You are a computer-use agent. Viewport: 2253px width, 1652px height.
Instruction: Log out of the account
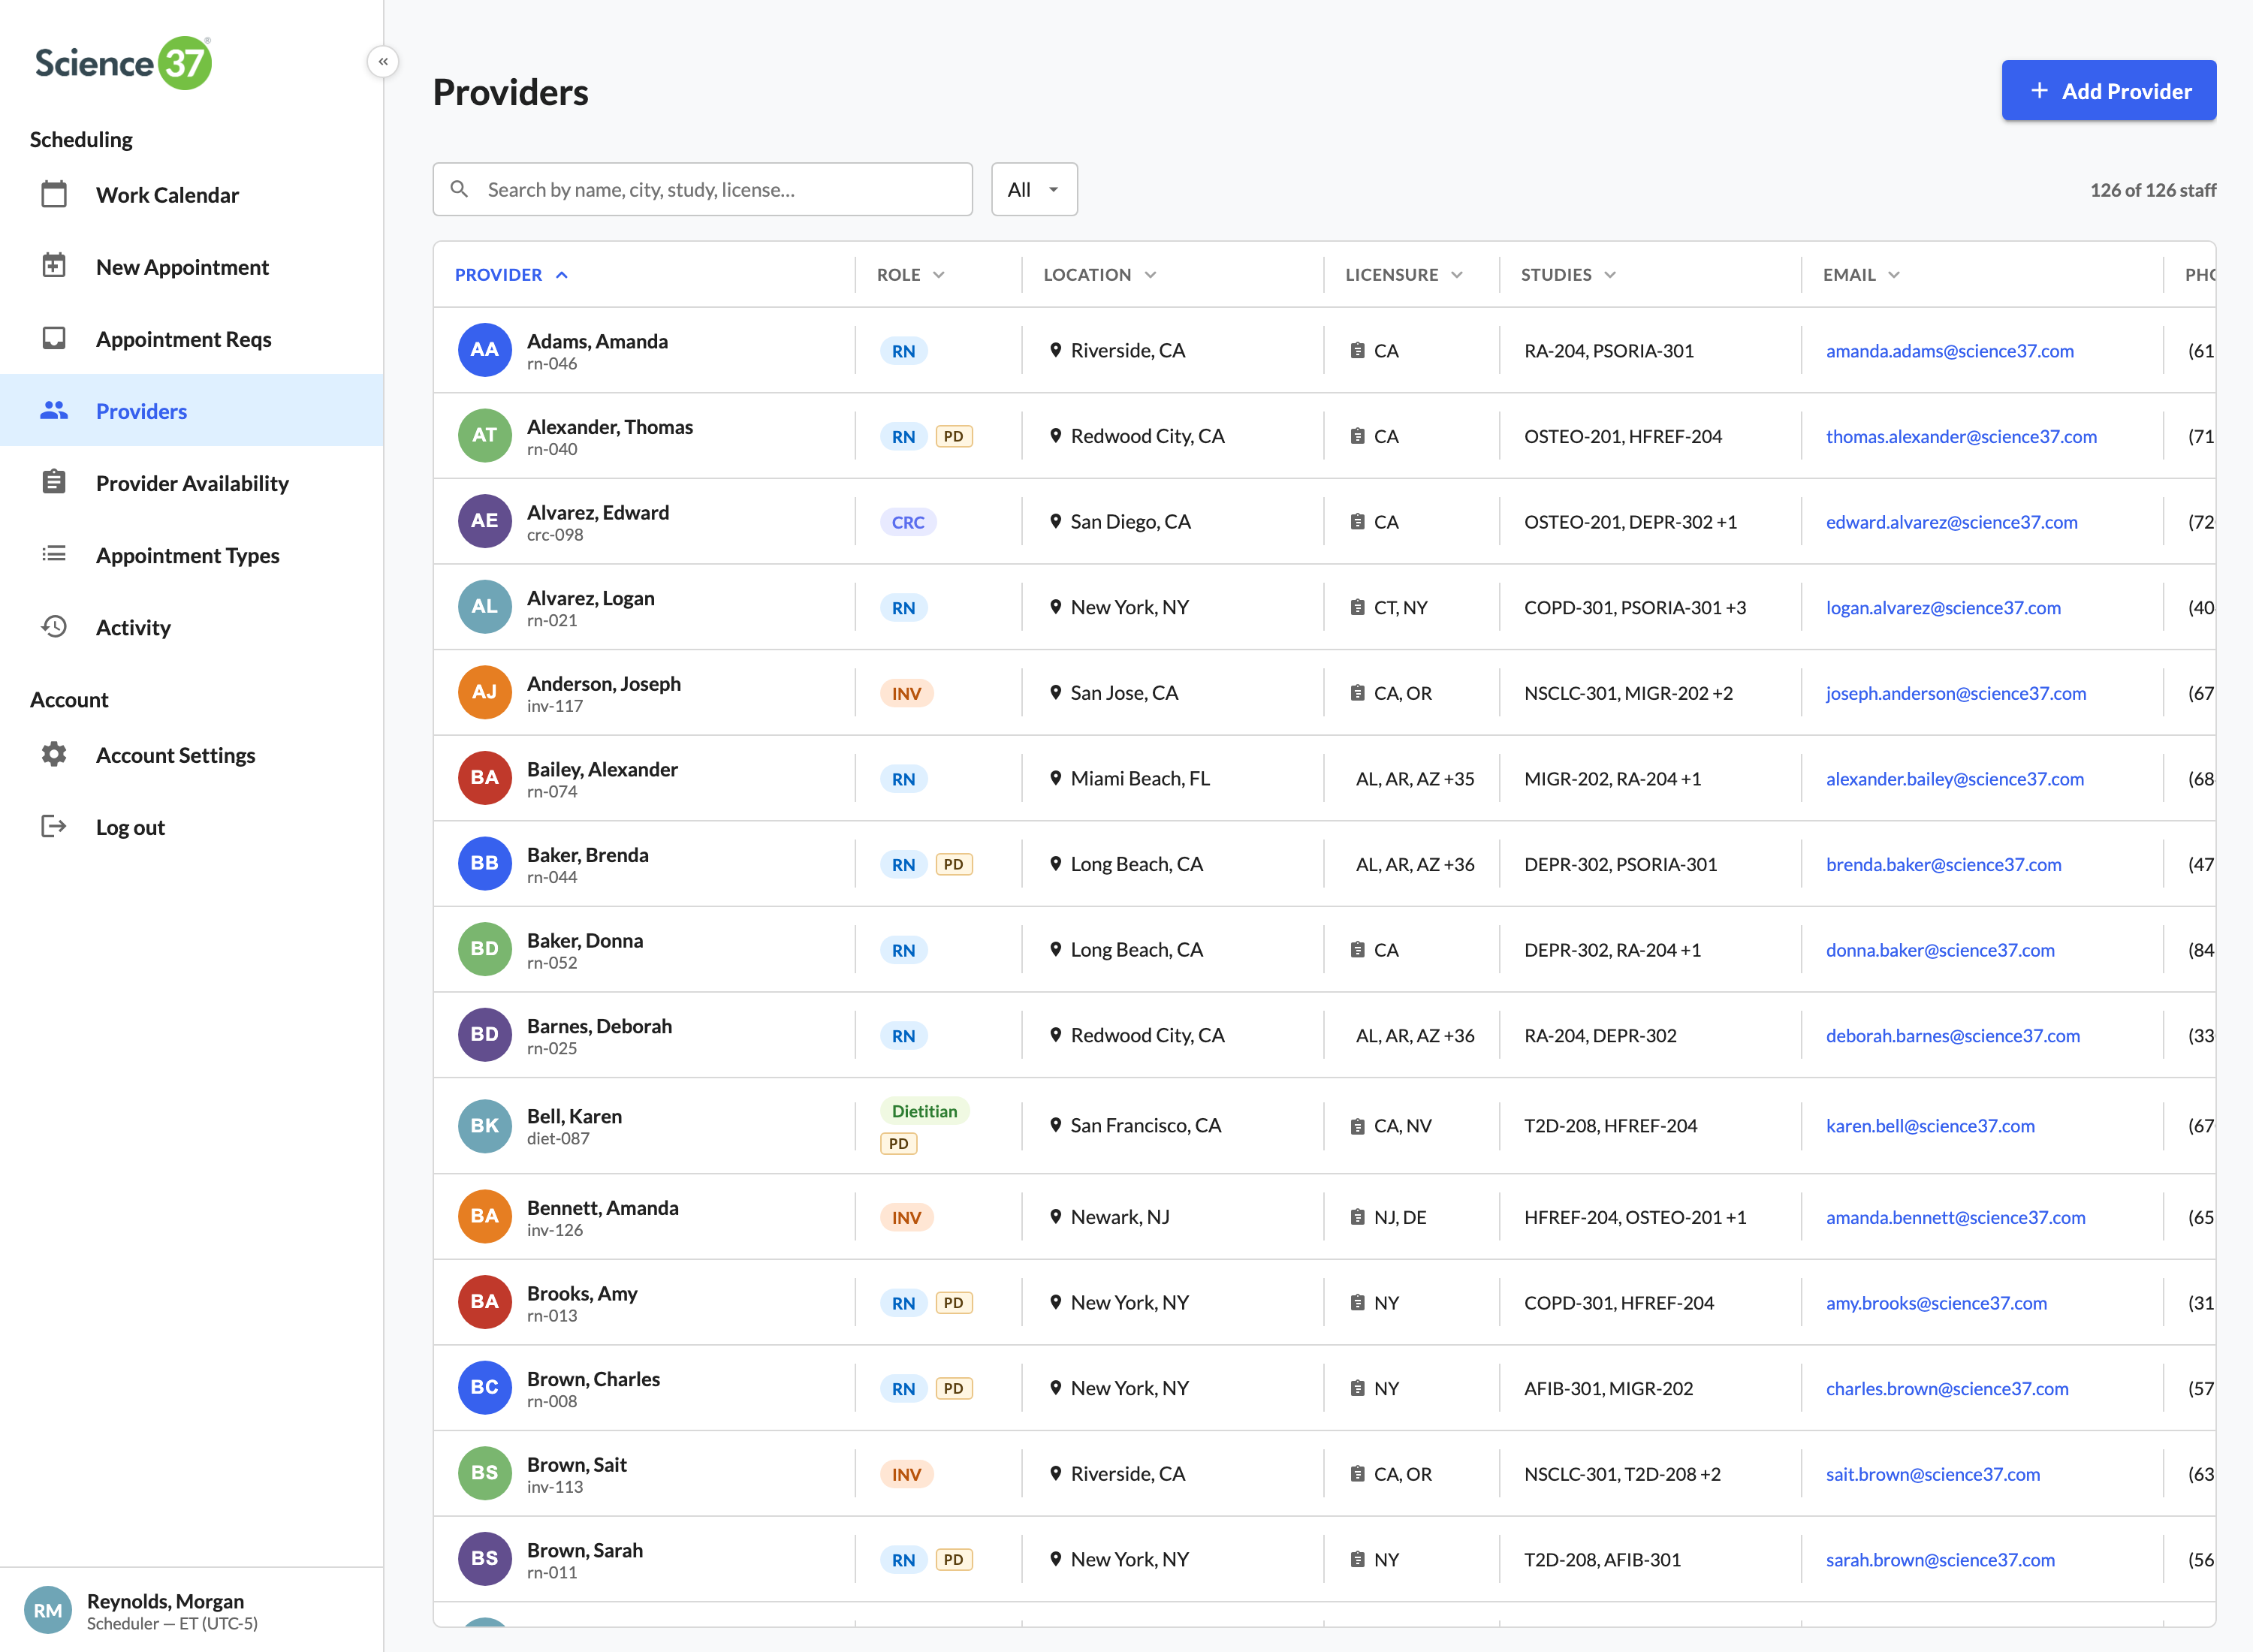pyautogui.click(x=192, y=826)
